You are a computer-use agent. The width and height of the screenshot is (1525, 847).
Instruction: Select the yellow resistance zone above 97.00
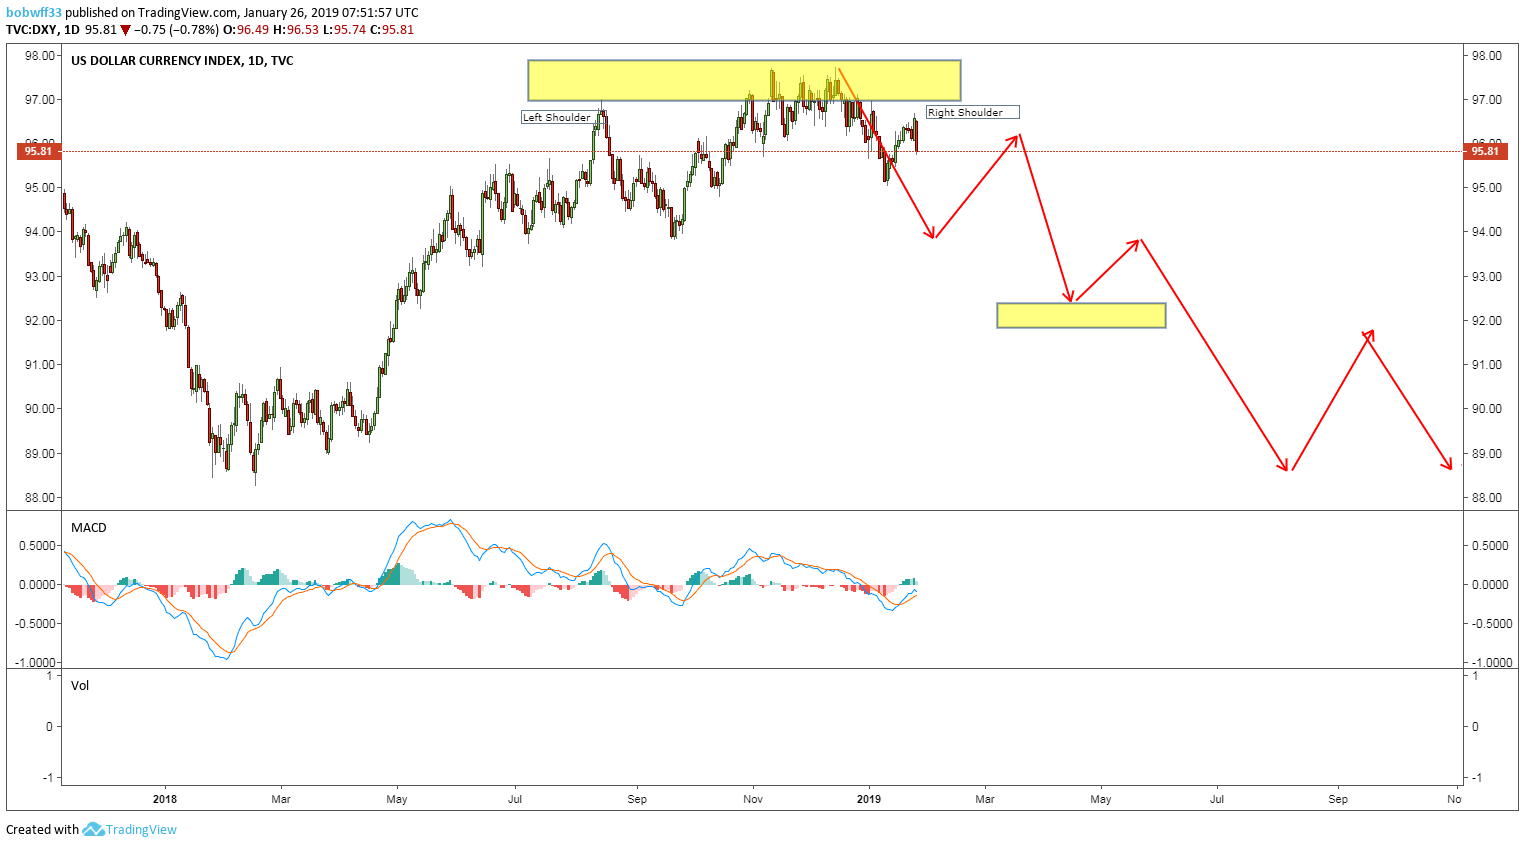pos(744,80)
